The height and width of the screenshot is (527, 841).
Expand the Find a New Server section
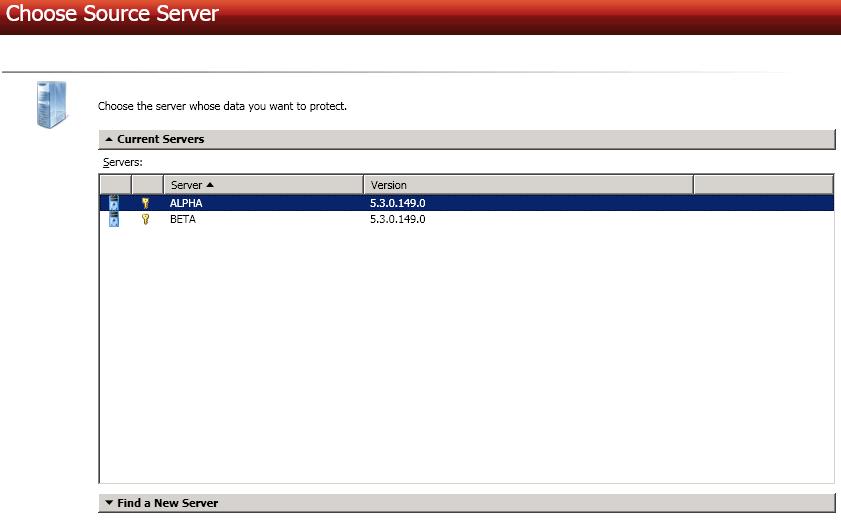pos(109,503)
